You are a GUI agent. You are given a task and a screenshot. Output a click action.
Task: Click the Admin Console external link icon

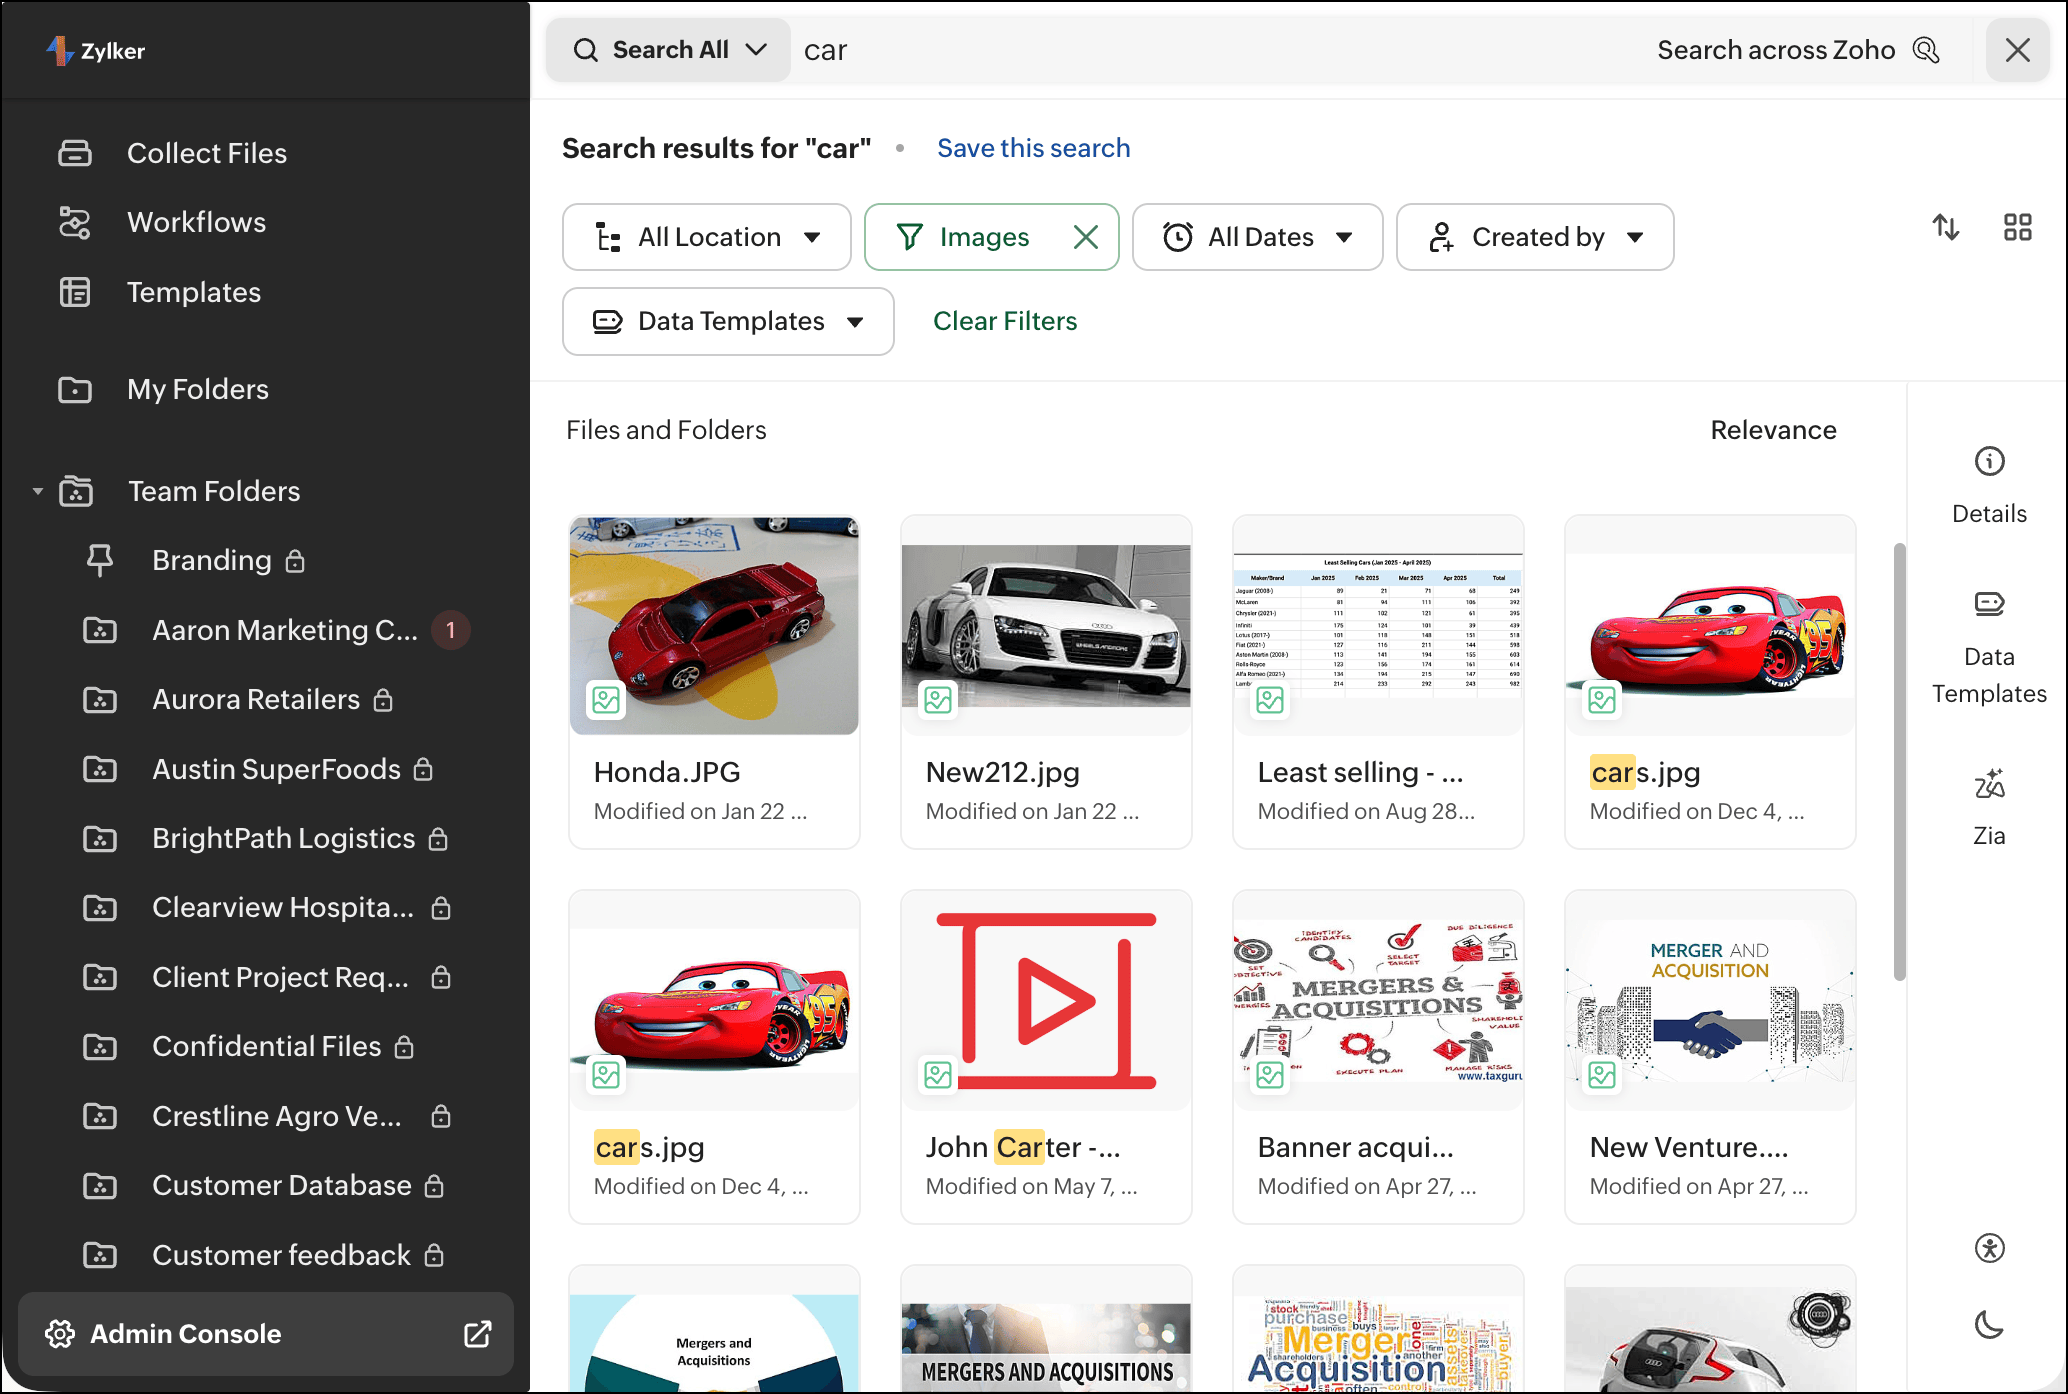477,1334
